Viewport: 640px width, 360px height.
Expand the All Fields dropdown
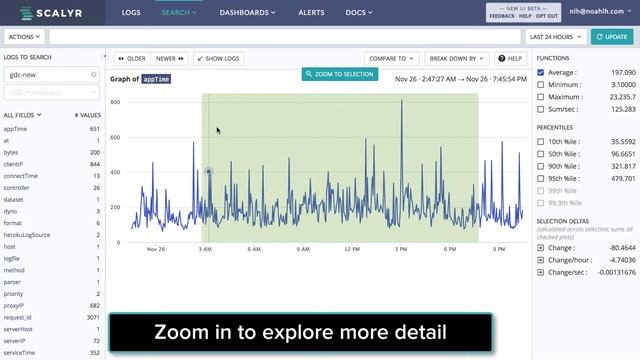click(x=22, y=115)
